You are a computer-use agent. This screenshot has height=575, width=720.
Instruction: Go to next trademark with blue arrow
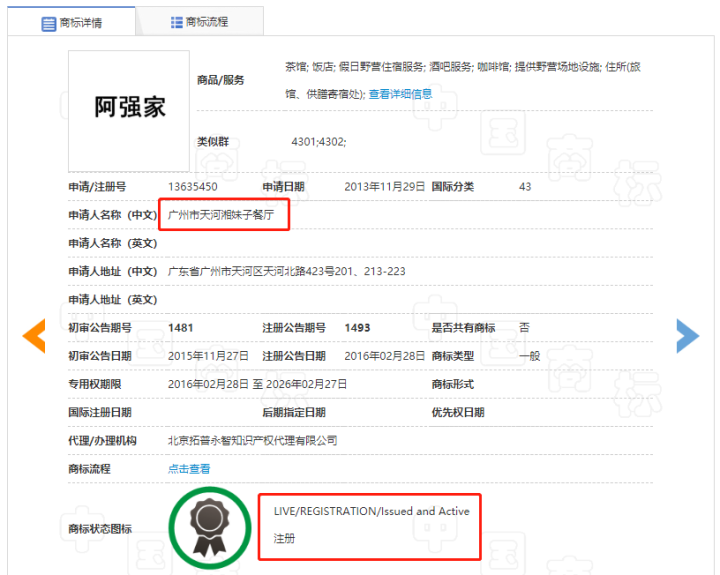tap(687, 336)
